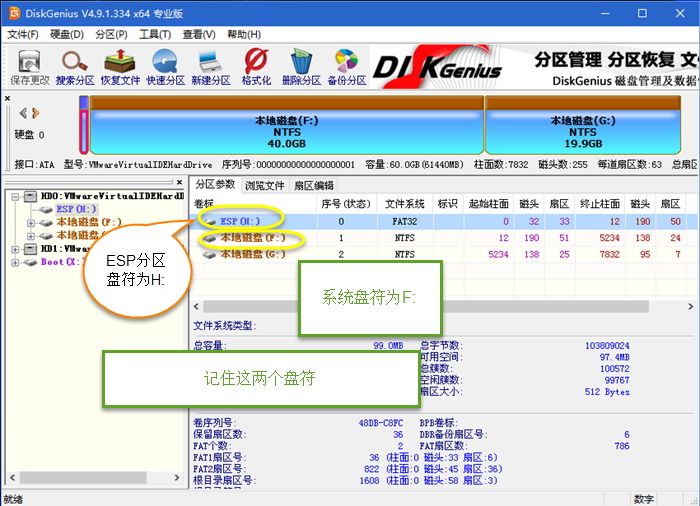Image resolution: width=700 pixels, height=506 pixels.
Task: Click the 卷标 column header
Action: coord(254,204)
